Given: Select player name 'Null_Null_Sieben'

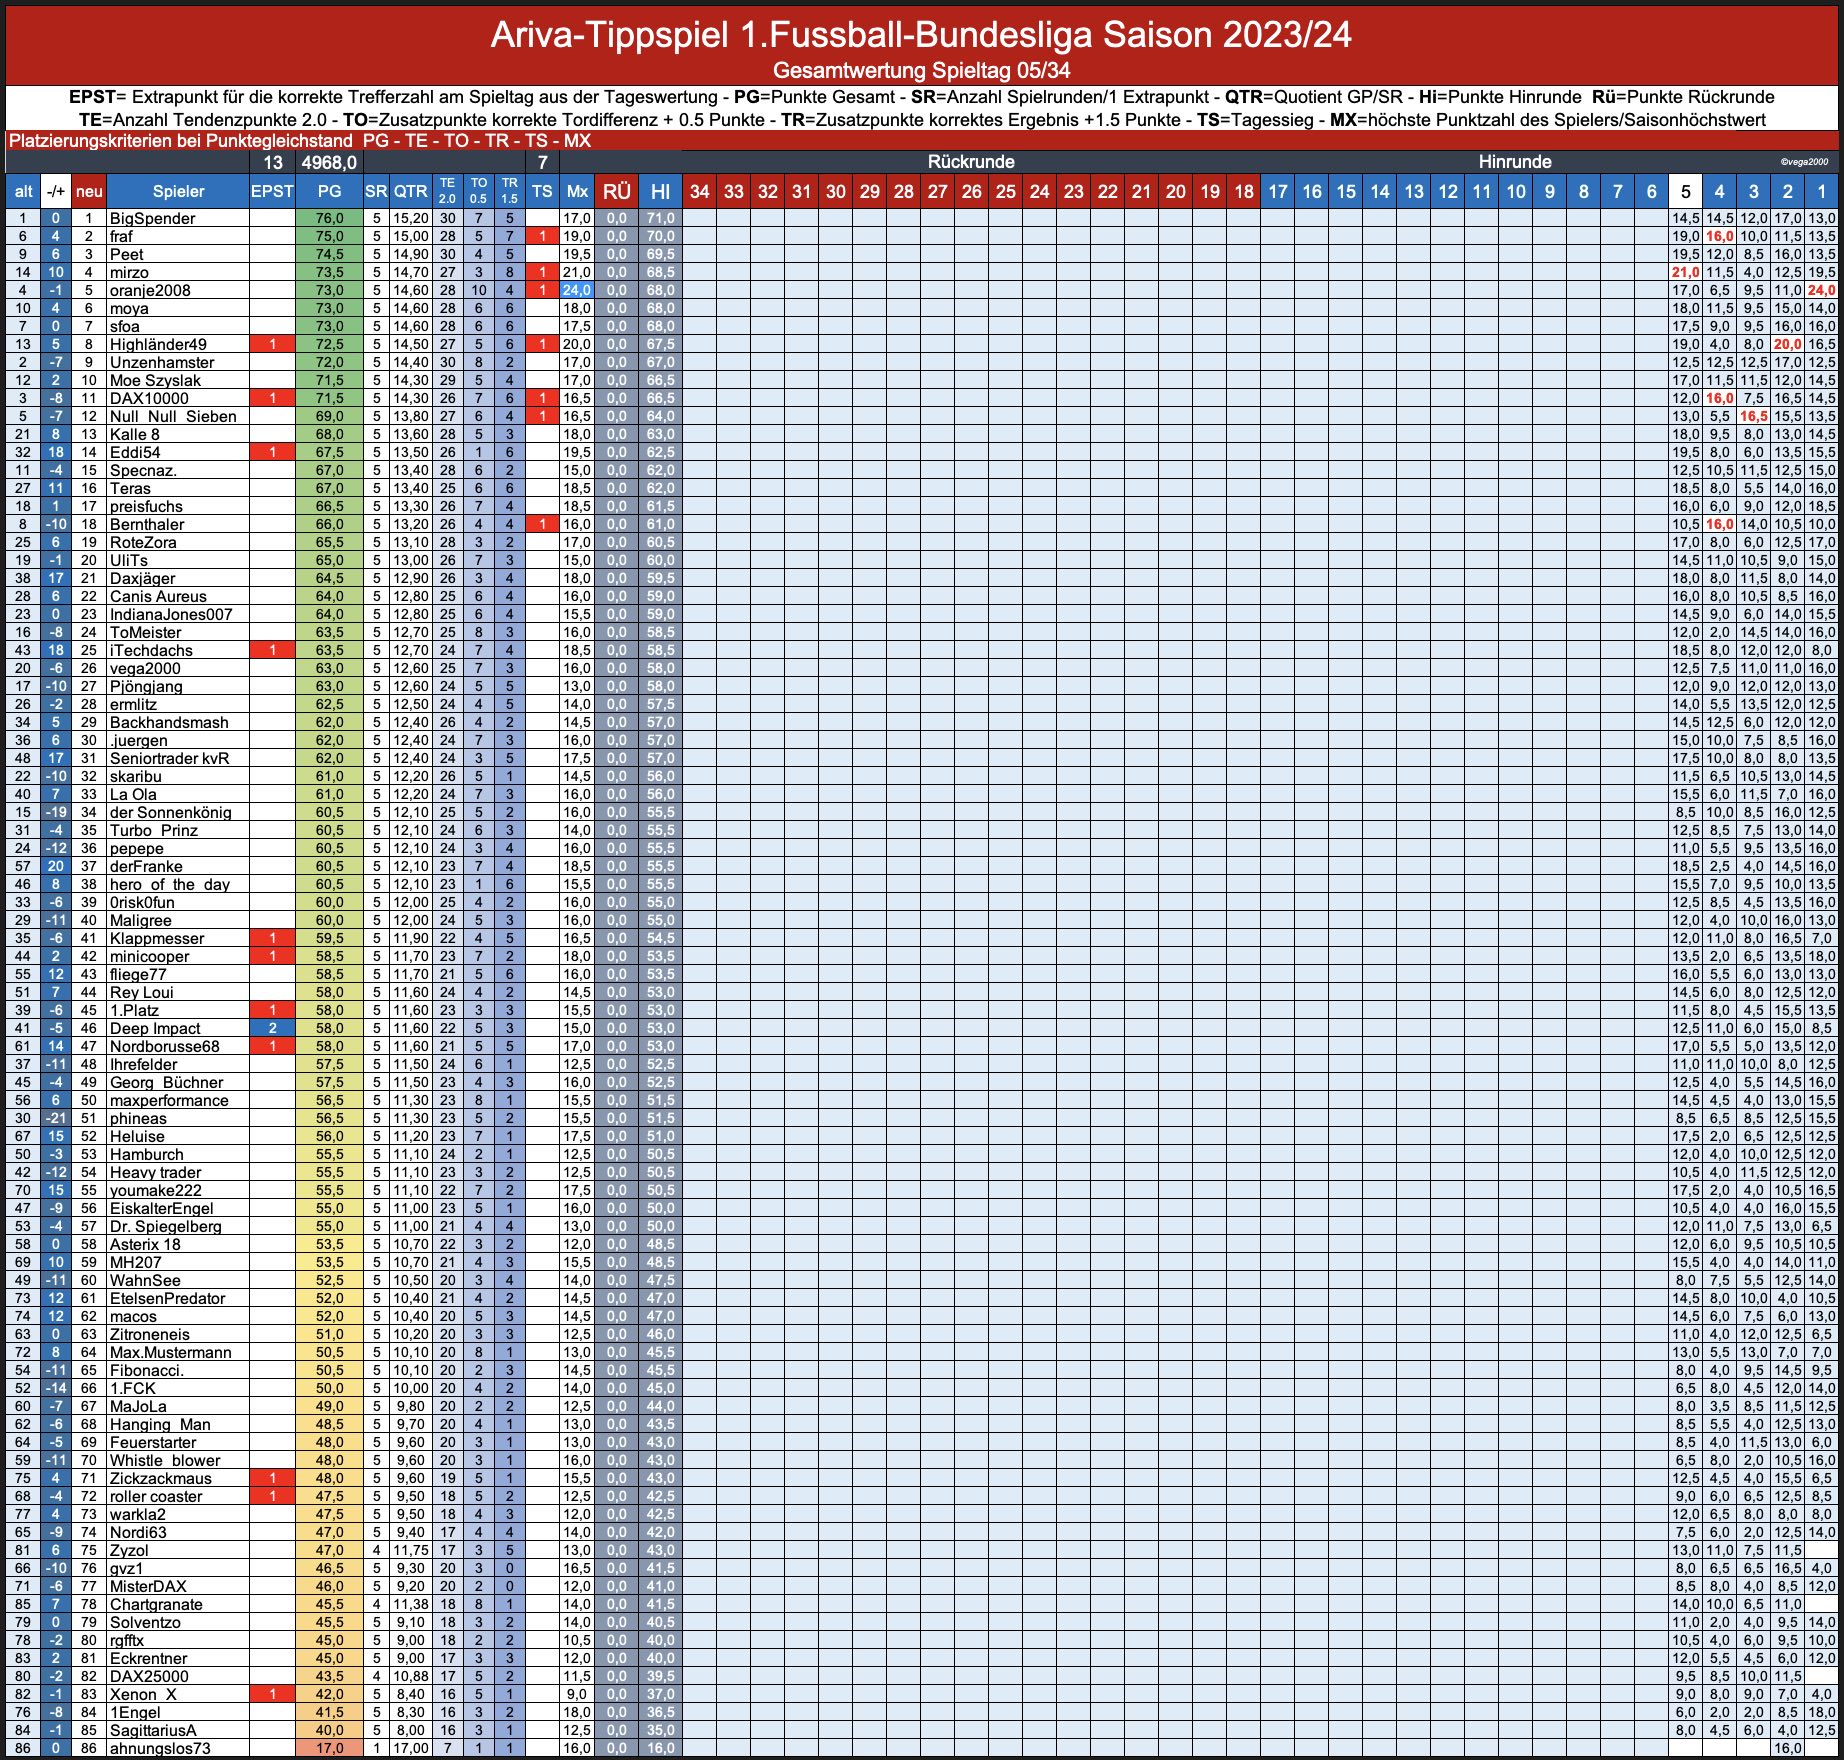Looking at the screenshot, I should pos(173,416).
